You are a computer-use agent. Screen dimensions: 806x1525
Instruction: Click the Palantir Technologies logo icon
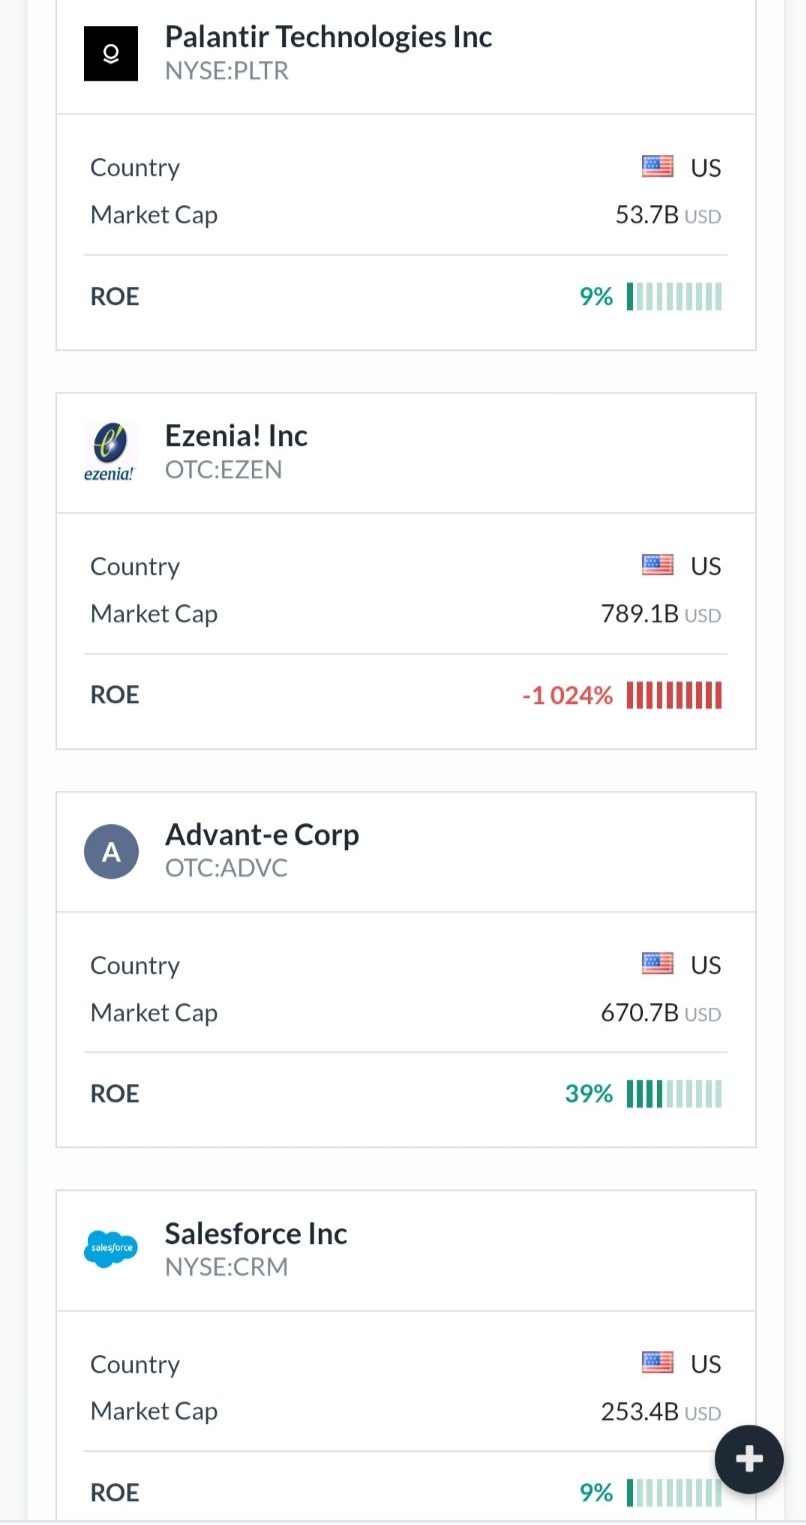click(x=110, y=53)
